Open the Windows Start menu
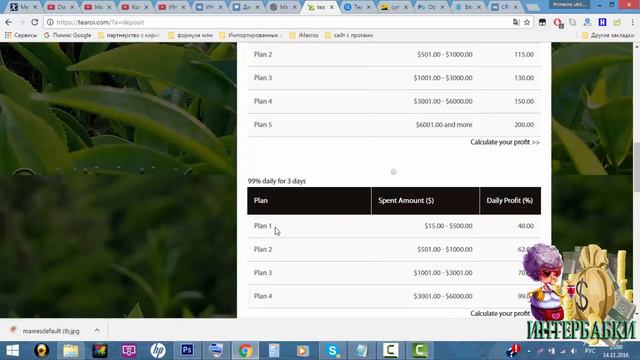The width and height of the screenshot is (640, 360). [12, 350]
